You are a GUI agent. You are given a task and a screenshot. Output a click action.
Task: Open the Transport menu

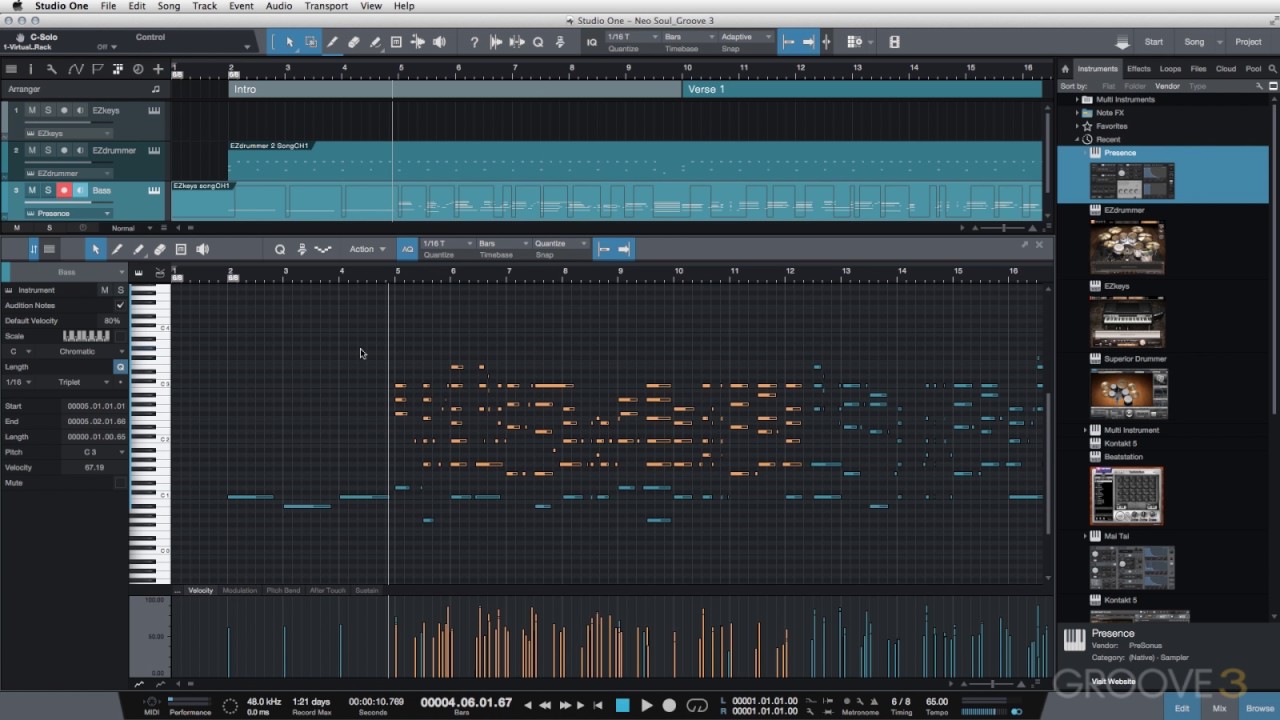click(326, 6)
